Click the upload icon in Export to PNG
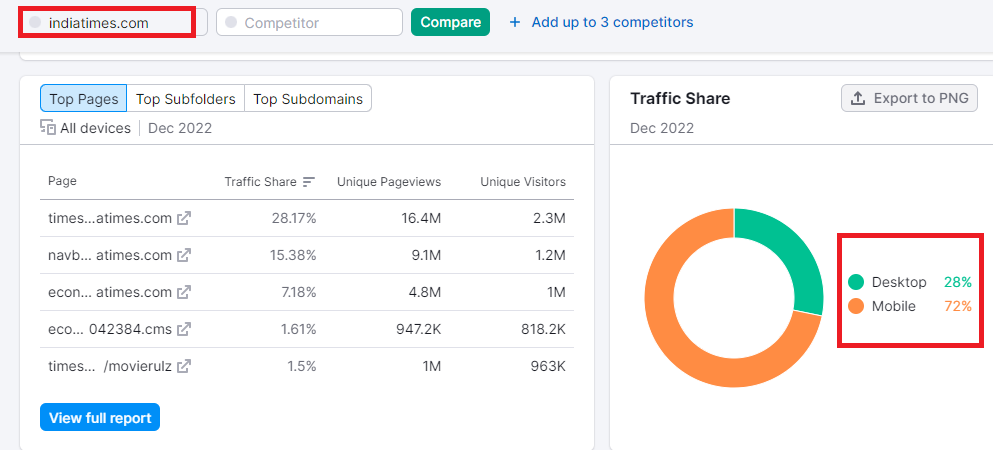The height and width of the screenshot is (450, 993). coord(857,98)
